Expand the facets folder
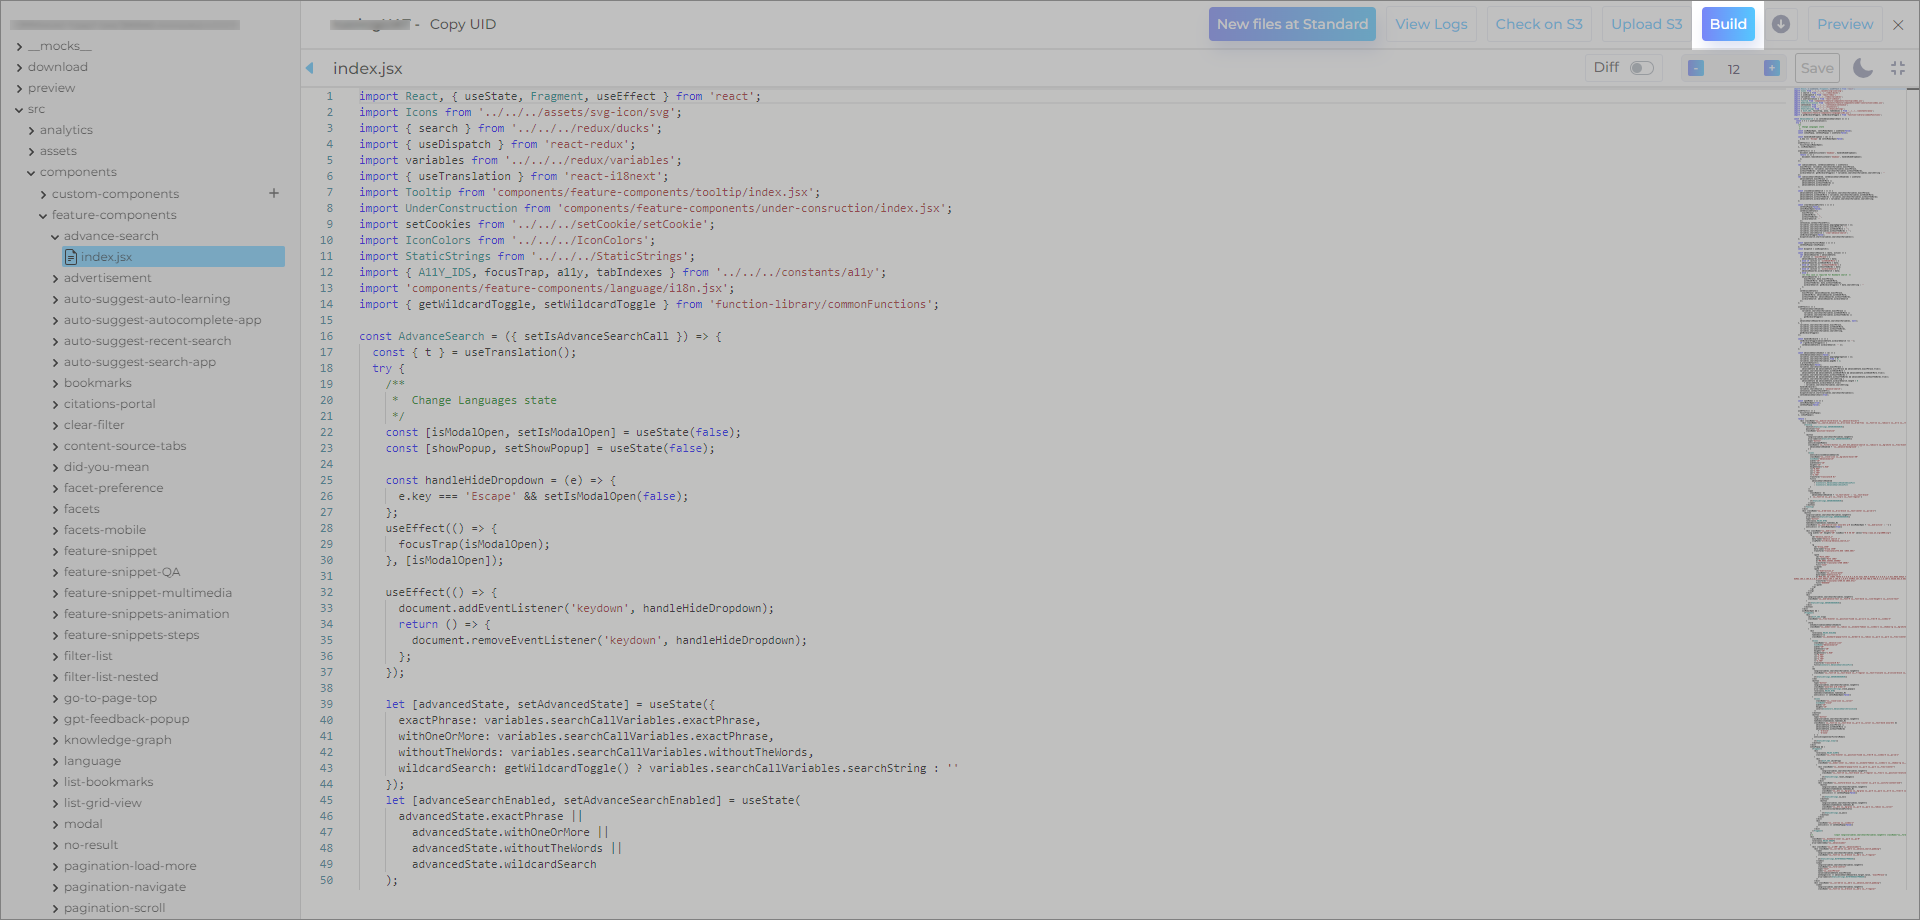The width and height of the screenshot is (1920, 920). coord(81,509)
